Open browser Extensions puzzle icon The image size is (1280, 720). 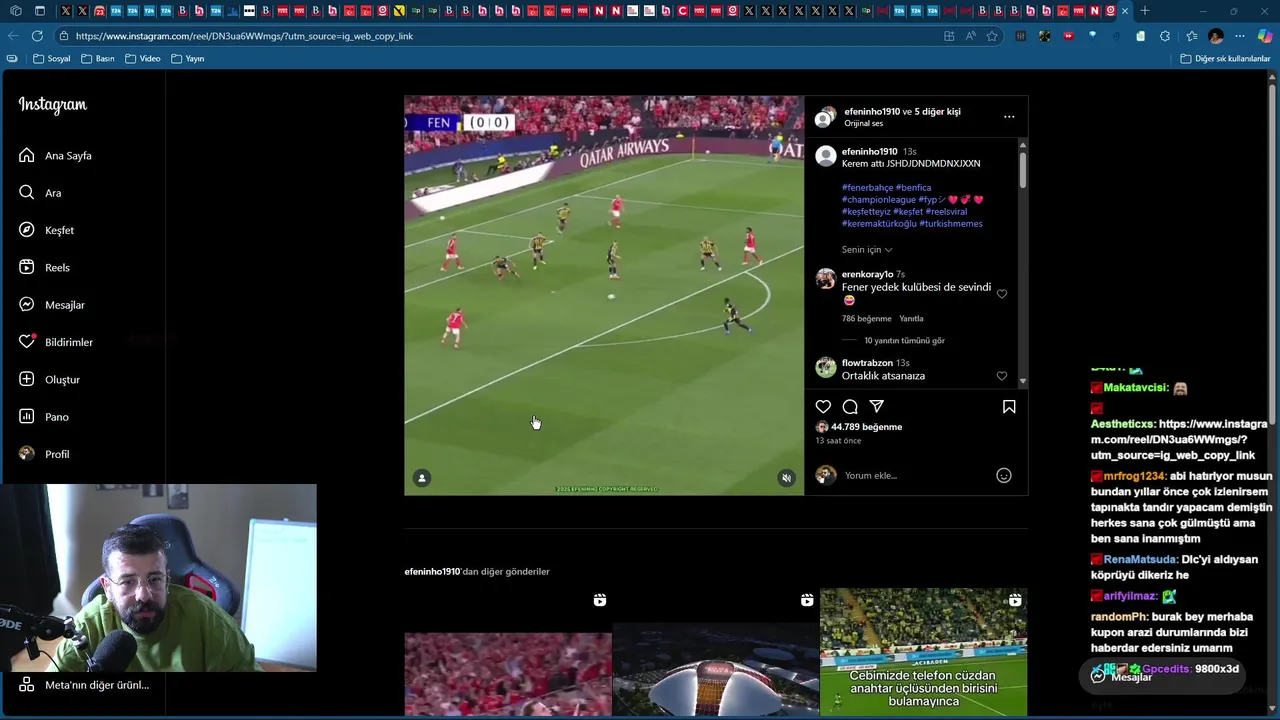pyautogui.click(x=1165, y=36)
